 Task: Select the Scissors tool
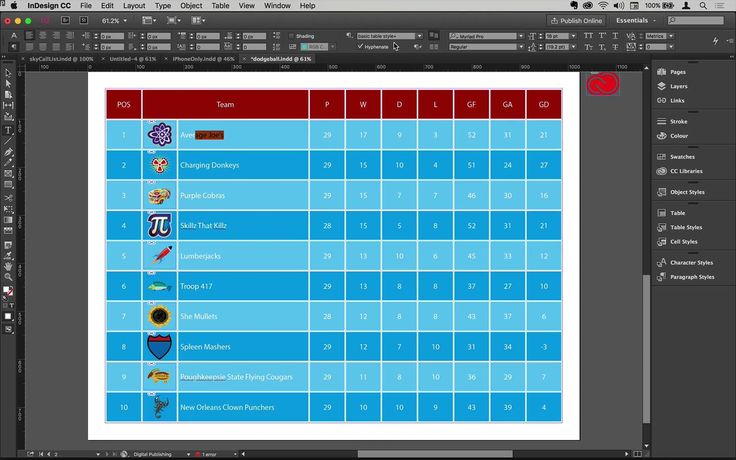coord(8,198)
